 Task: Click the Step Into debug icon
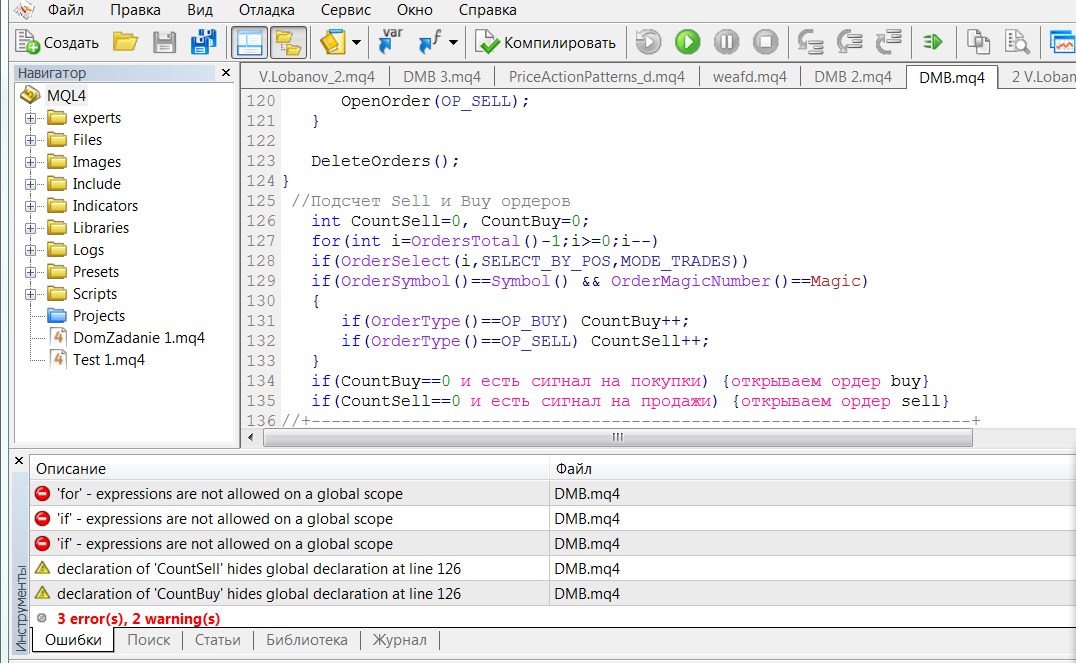(x=810, y=43)
